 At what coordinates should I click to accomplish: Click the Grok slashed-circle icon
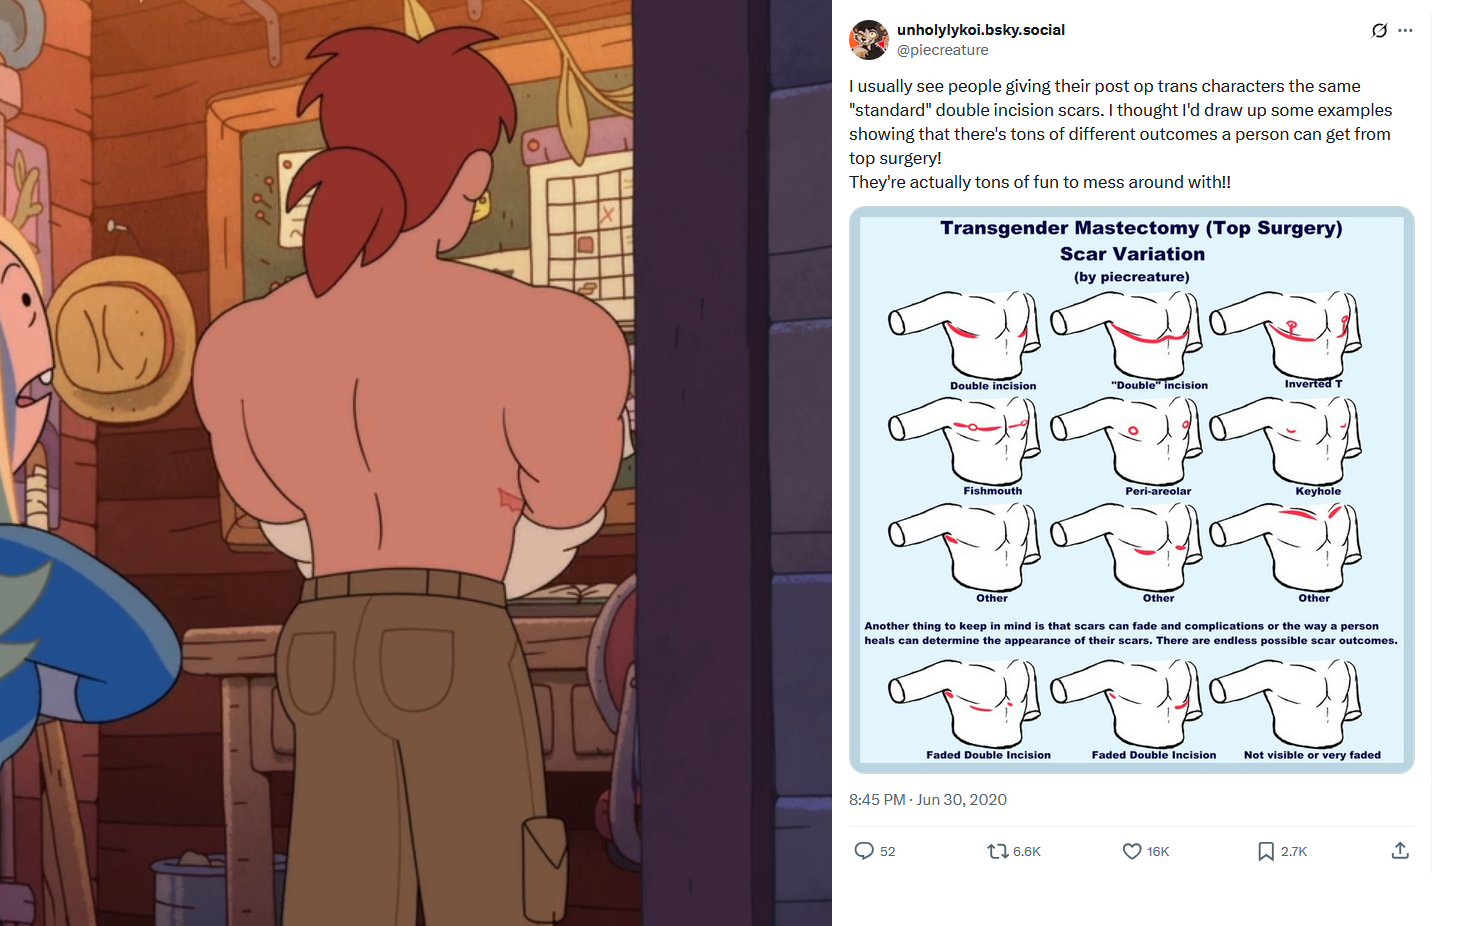coord(1379,30)
